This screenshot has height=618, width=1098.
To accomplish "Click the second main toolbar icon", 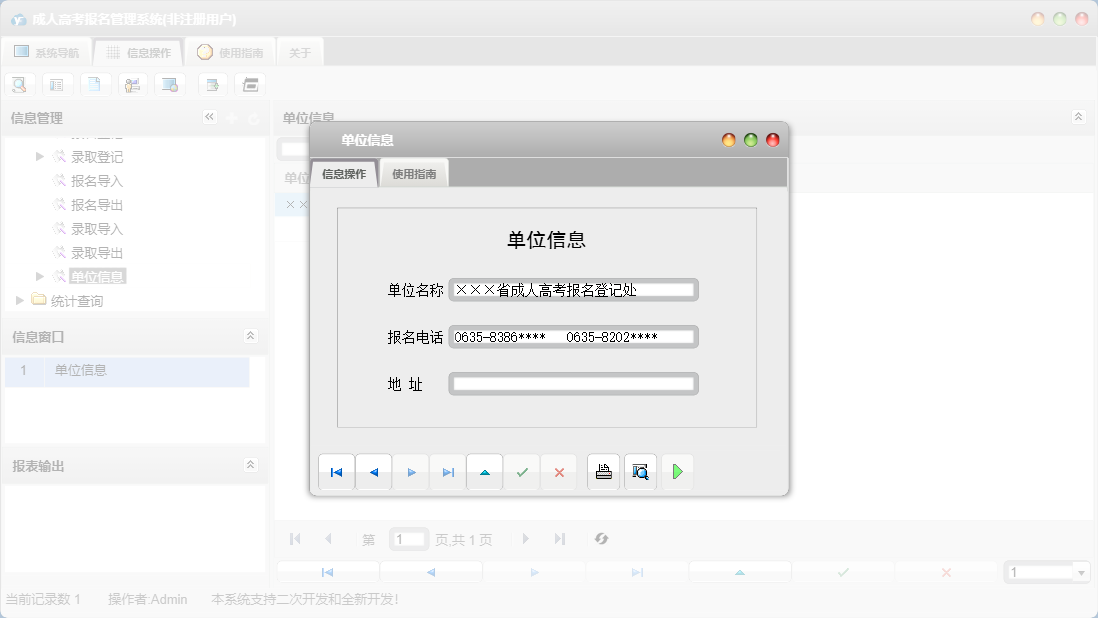I will pyautogui.click(x=57, y=85).
